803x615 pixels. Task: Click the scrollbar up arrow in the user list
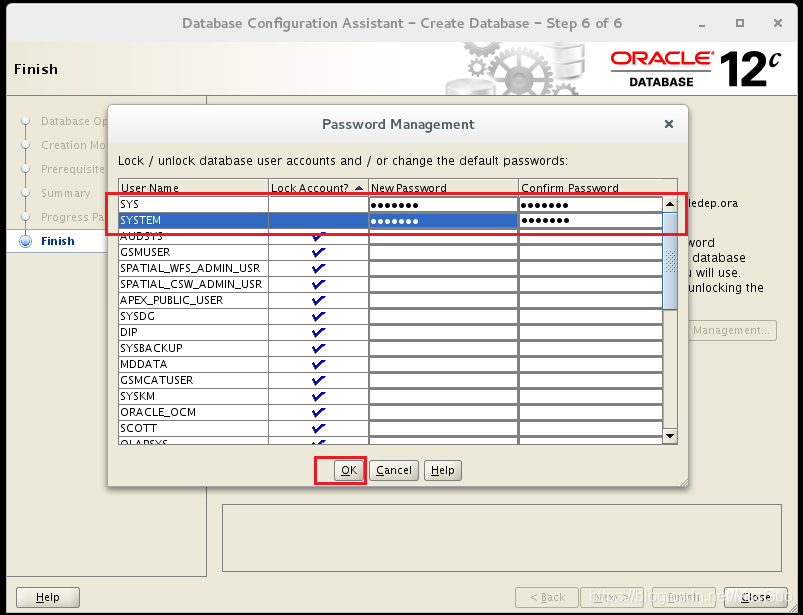pyautogui.click(x=670, y=205)
